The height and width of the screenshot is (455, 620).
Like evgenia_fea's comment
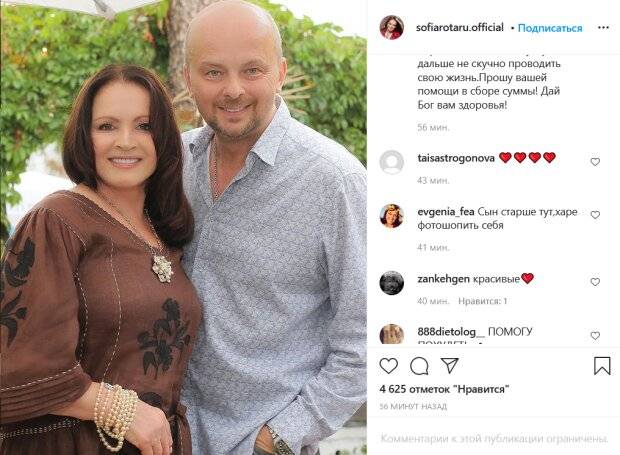coord(595,215)
